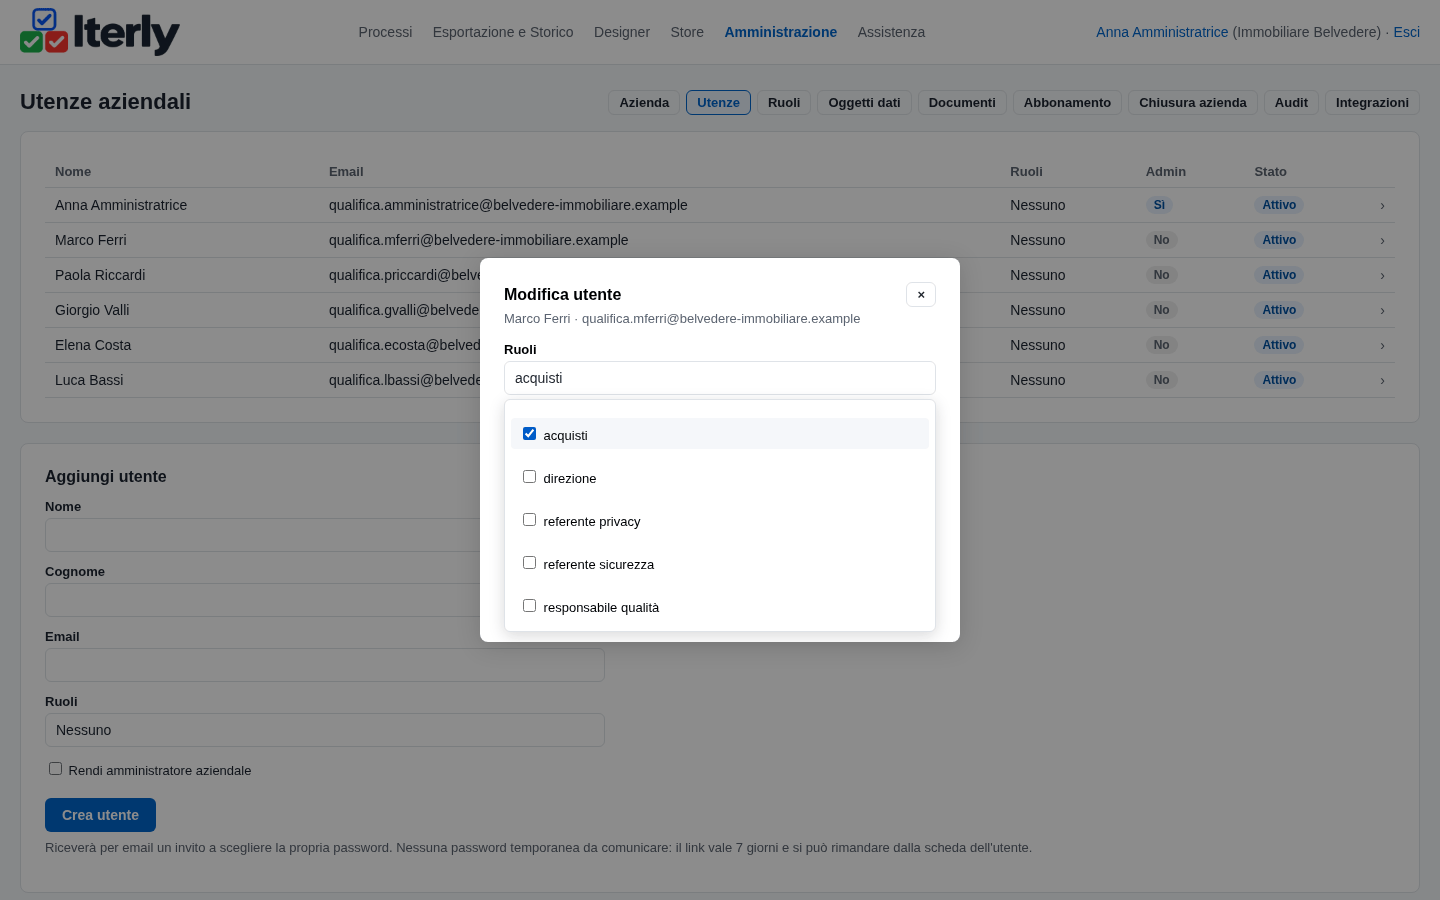The height and width of the screenshot is (900, 1440).
Task: Open row chevron for Elena Costa
Action: pyautogui.click(x=1382, y=345)
